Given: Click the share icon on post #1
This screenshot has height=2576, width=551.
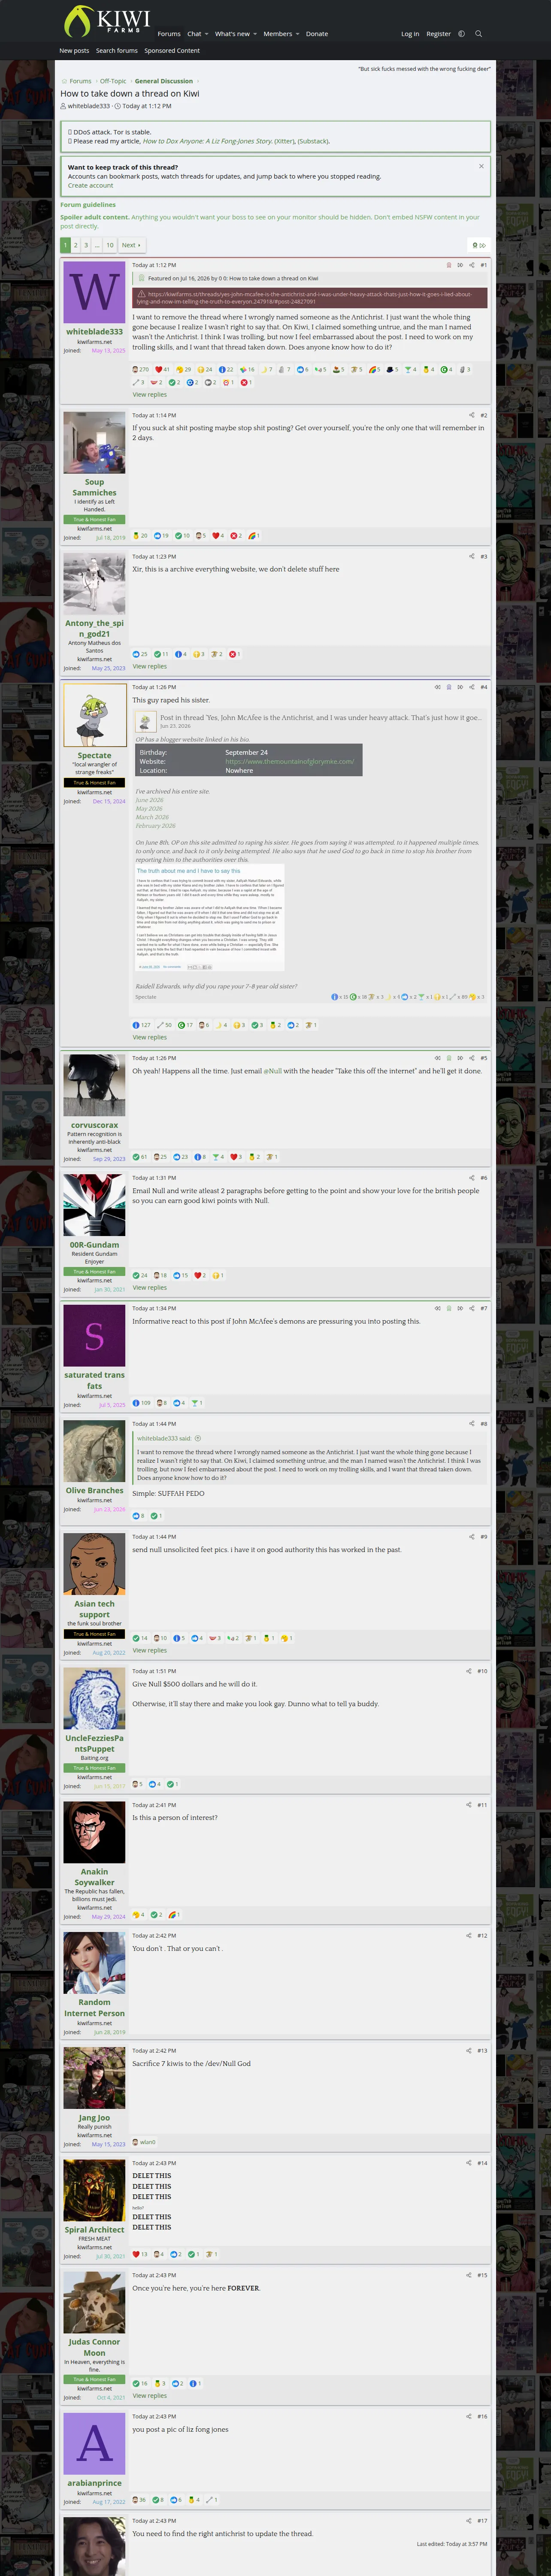Looking at the screenshot, I should (x=471, y=265).
